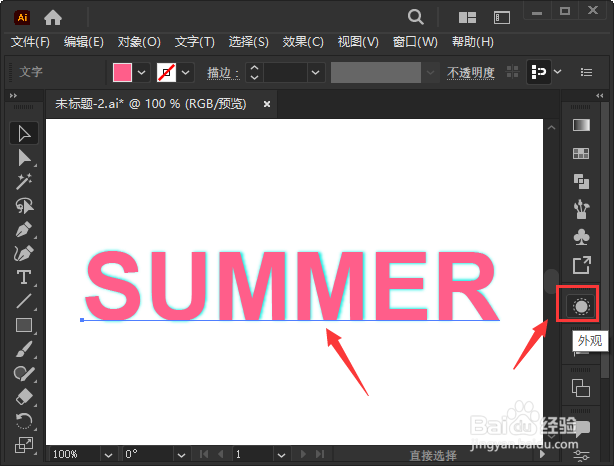Click the 不透明度 opacity link
The image size is (614, 466).
pyautogui.click(x=471, y=73)
